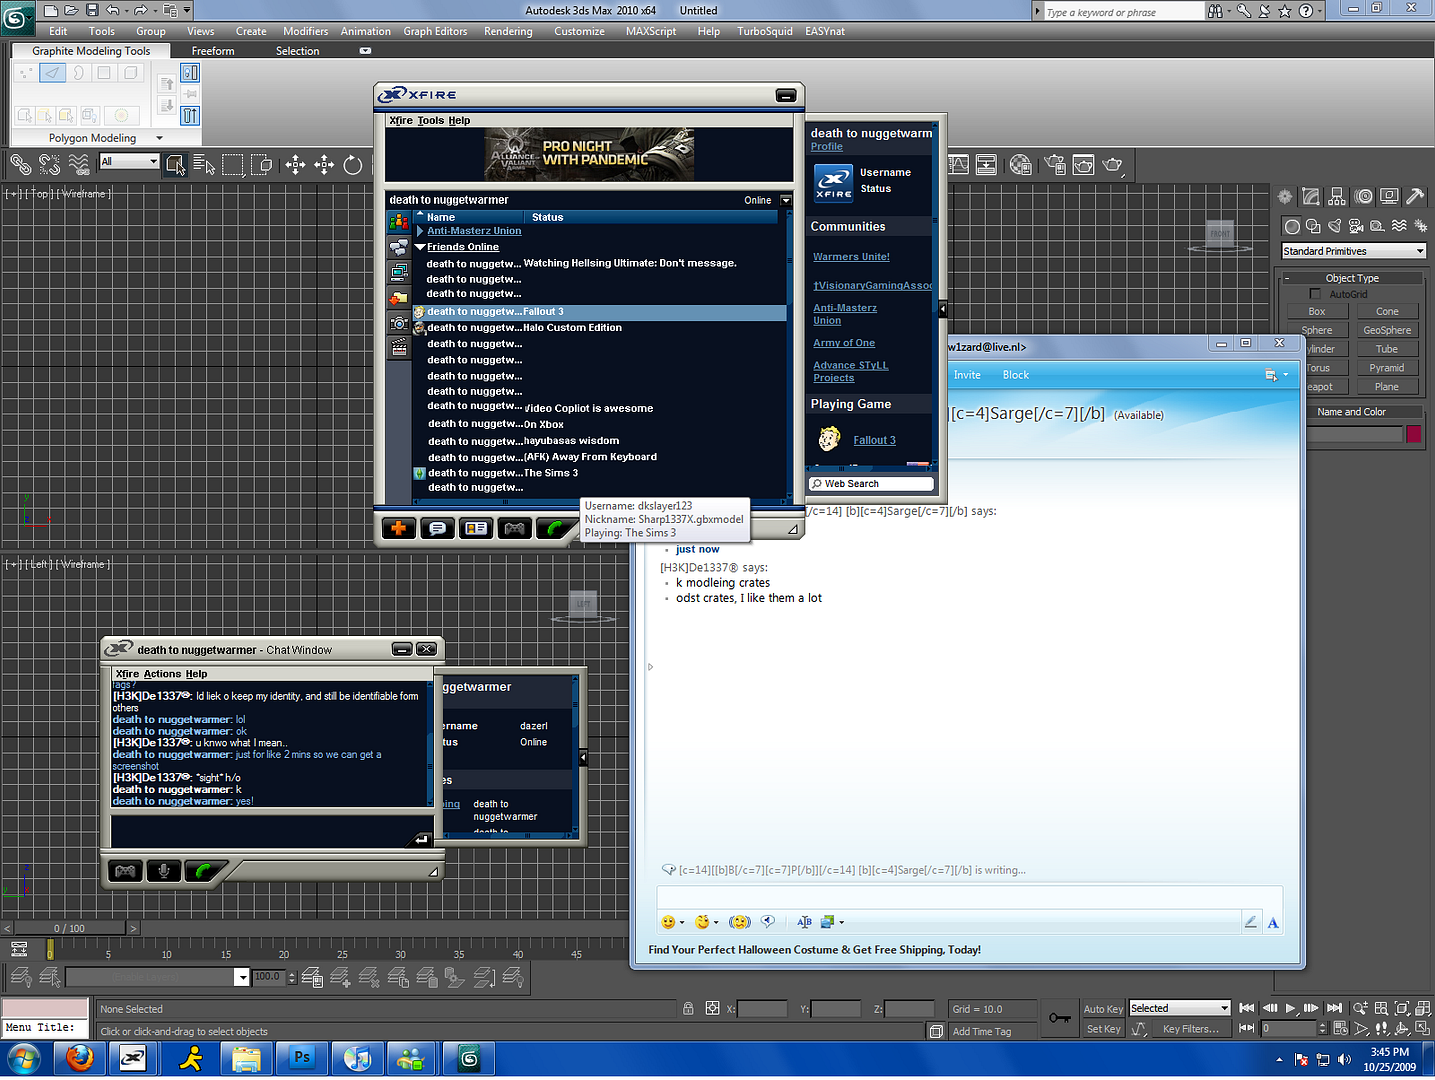This screenshot has width=1435, height=1080.
Task: Open the Material Editor icon
Action: tap(1020, 164)
